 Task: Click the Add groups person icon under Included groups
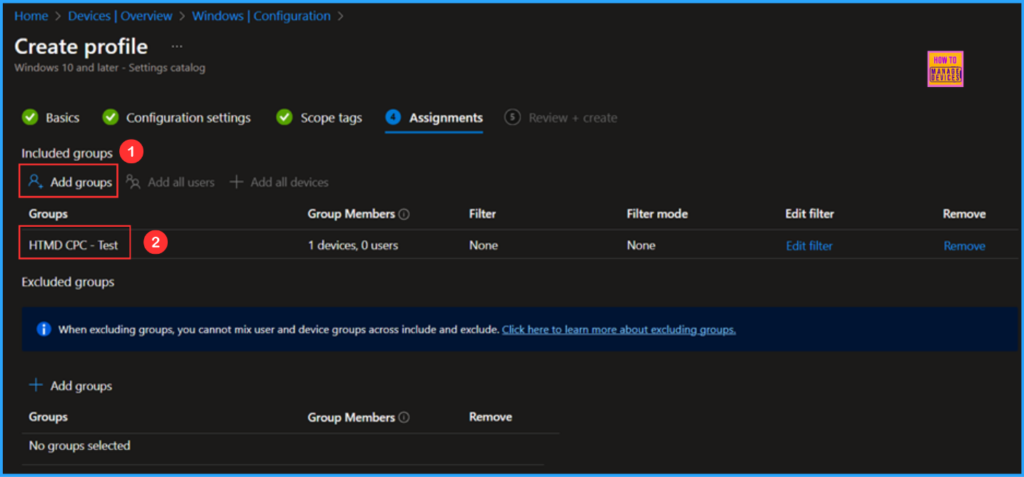(x=35, y=182)
